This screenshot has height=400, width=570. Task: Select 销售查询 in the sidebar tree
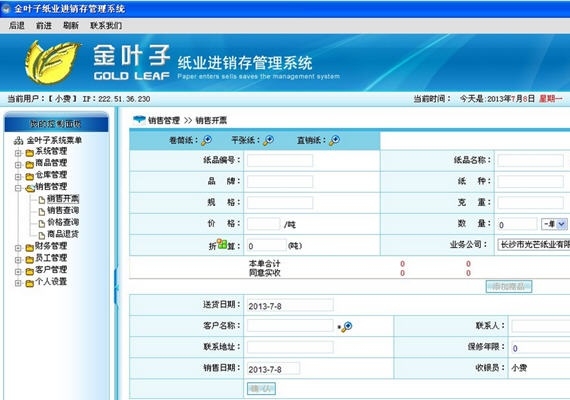63,211
